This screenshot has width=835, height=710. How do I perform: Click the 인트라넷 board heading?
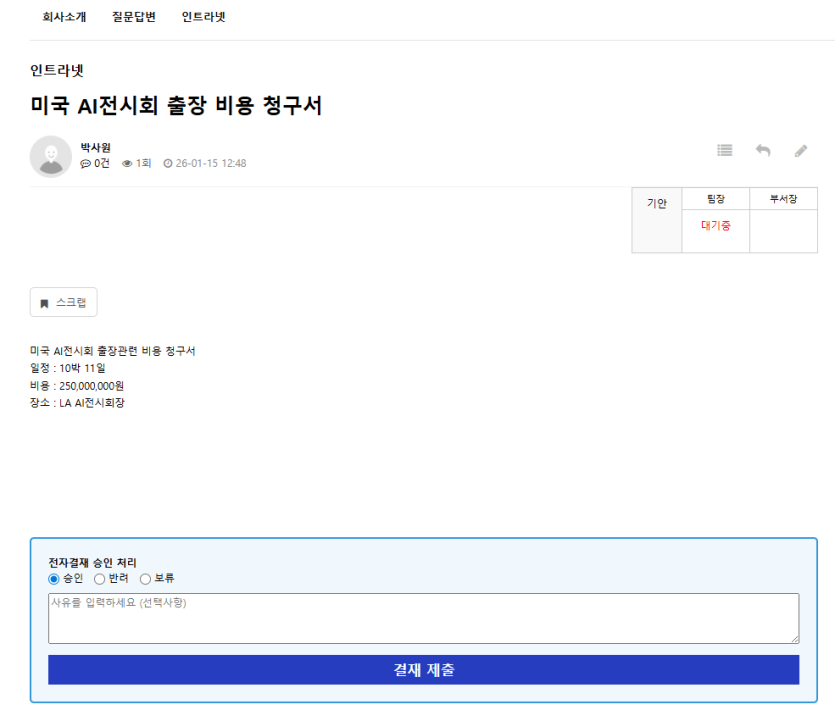(56, 70)
